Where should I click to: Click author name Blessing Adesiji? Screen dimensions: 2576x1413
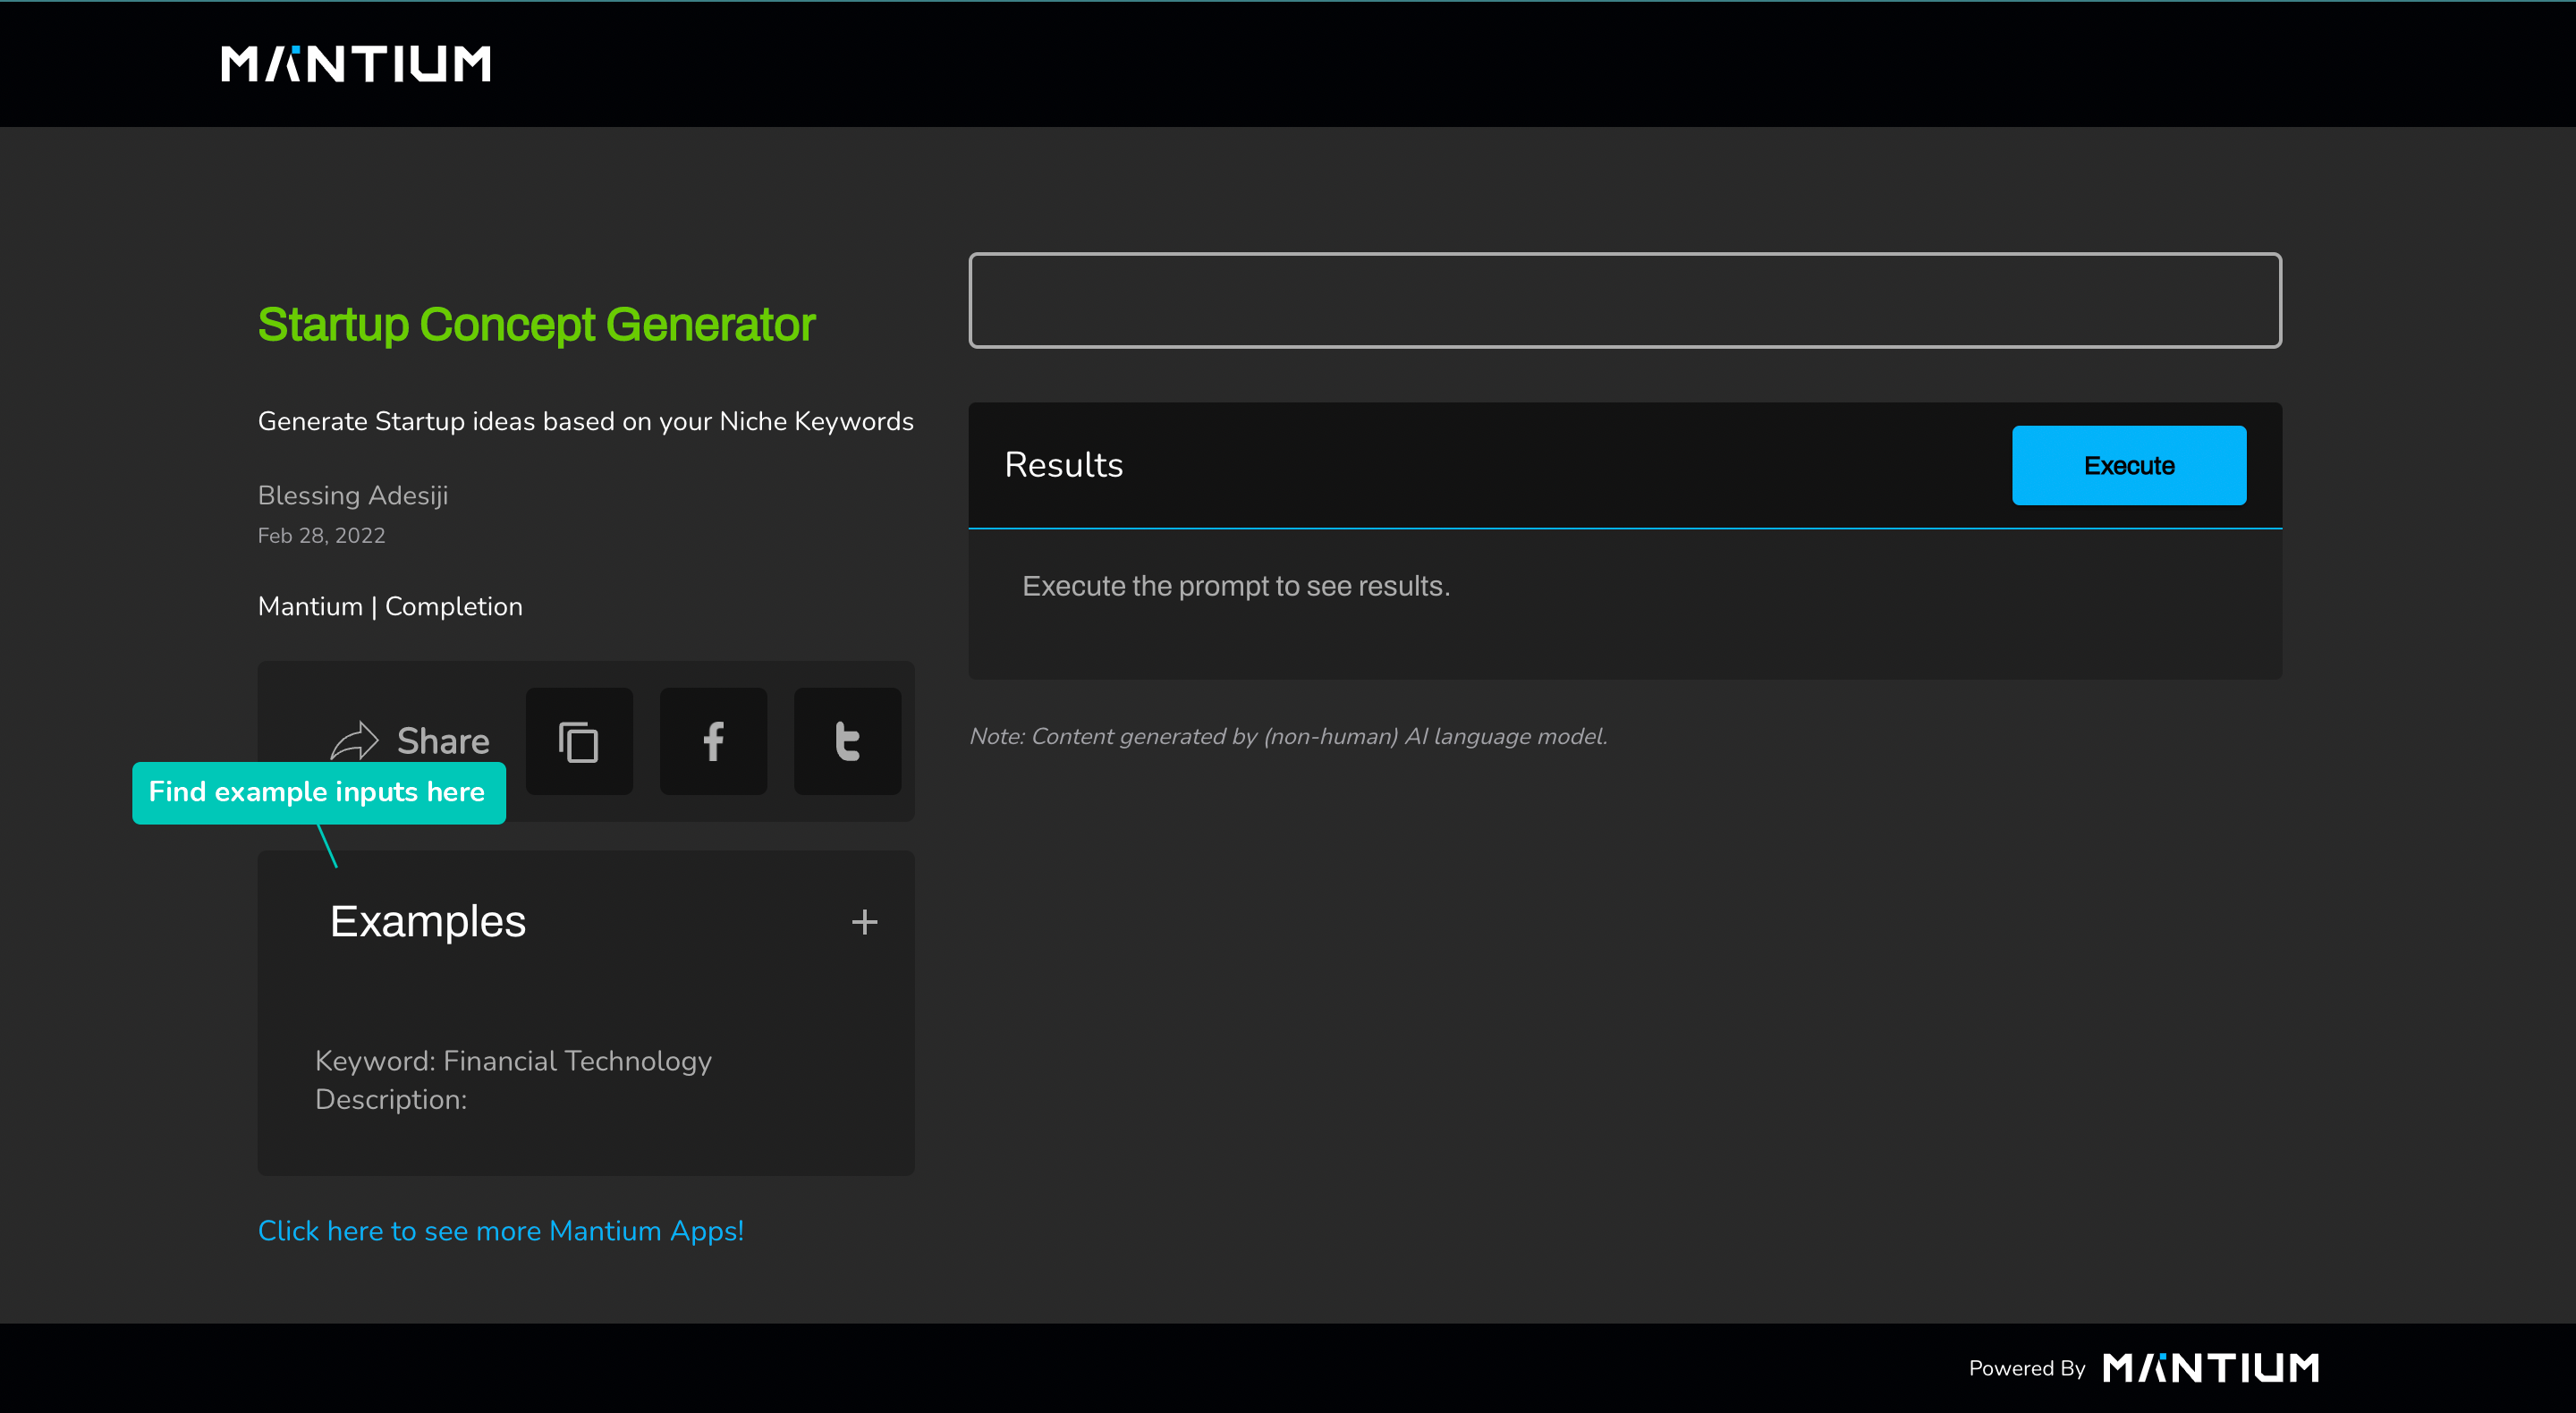coord(352,495)
